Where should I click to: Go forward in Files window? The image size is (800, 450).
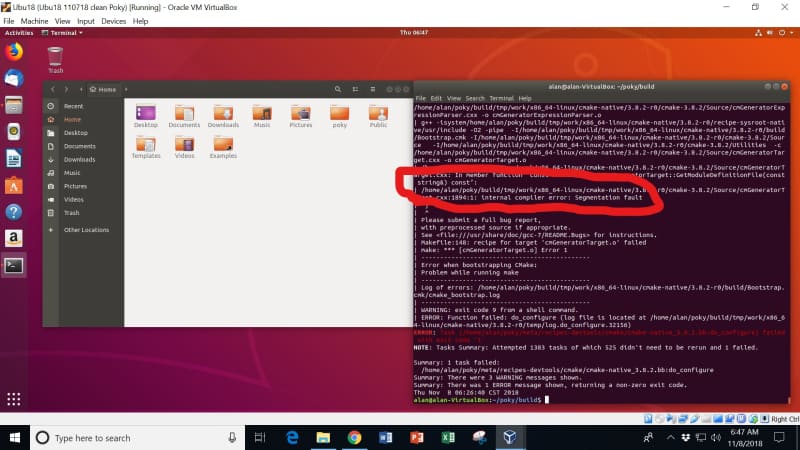tap(66, 89)
